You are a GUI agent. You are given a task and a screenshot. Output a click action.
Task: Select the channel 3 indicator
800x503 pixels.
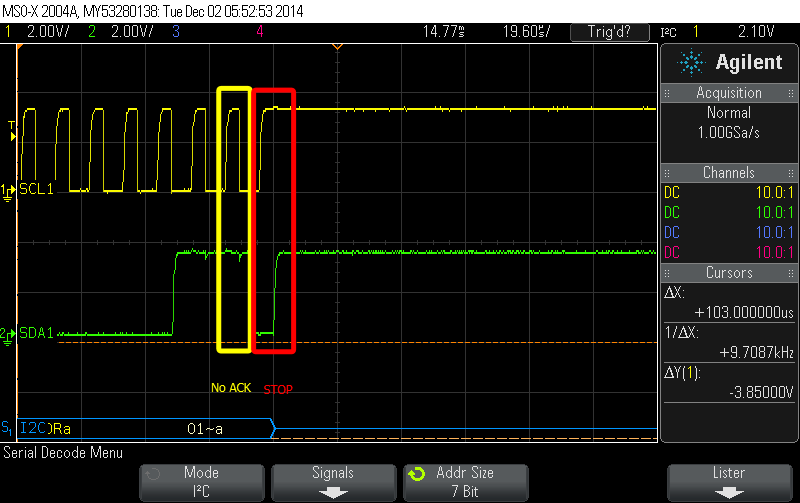(176, 32)
